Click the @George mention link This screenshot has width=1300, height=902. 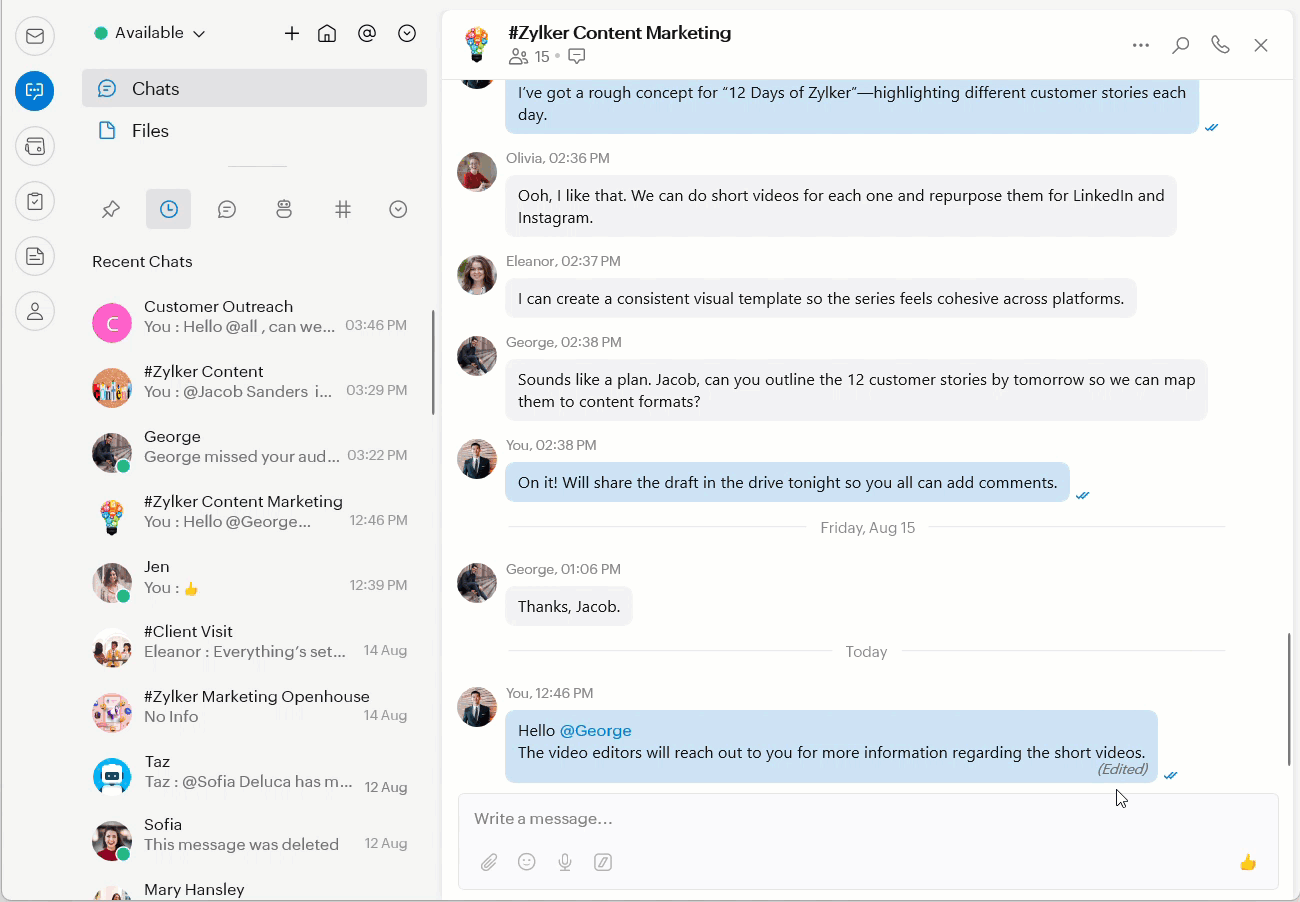tap(595, 730)
